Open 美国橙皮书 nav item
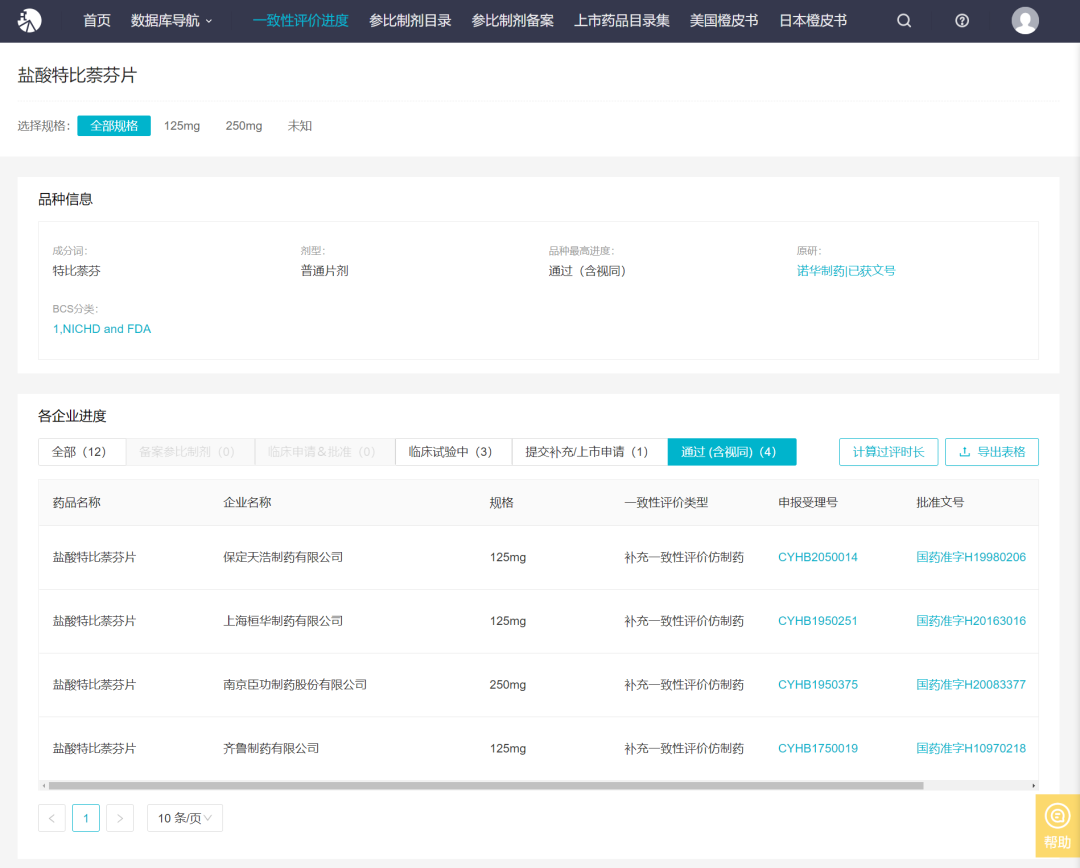 (724, 21)
